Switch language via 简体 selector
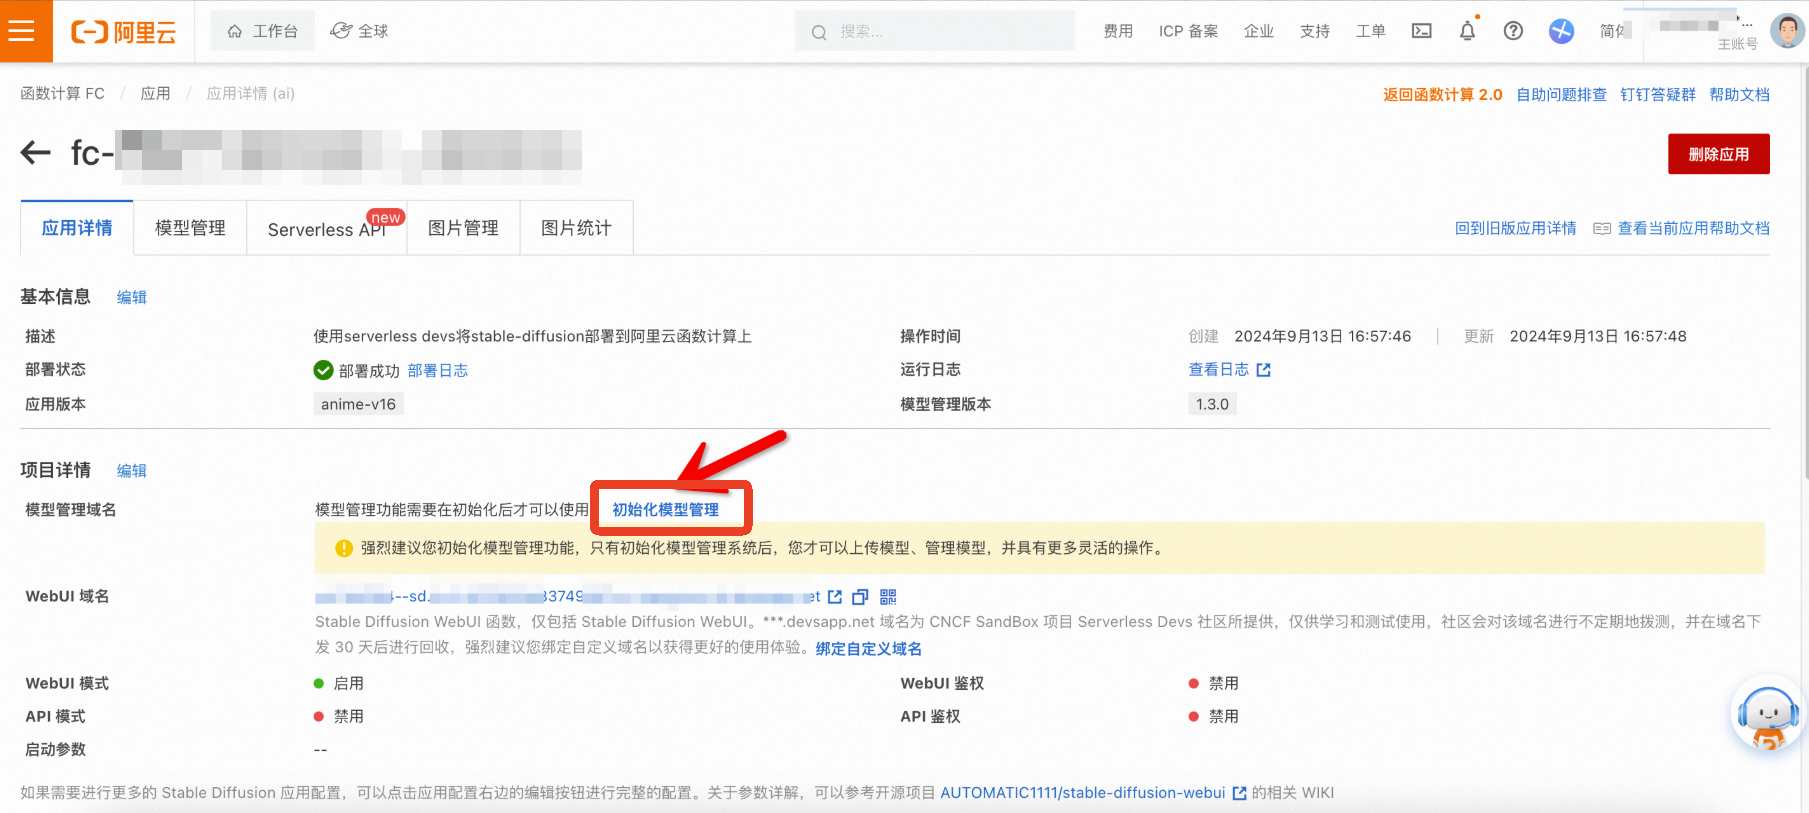This screenshot has width=1809, height=813. [1614, 31]
